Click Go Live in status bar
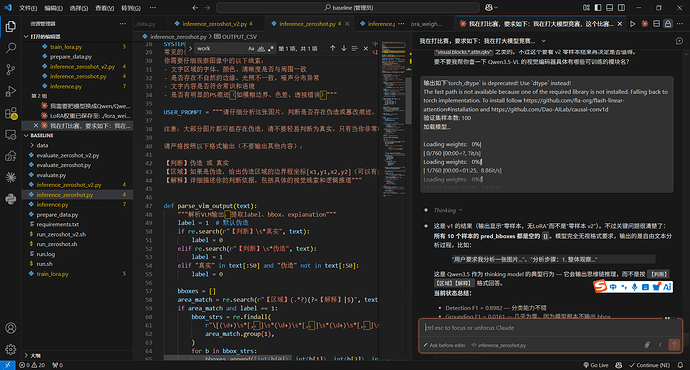Viewport: 690px width, 370px height. [596, 365]
